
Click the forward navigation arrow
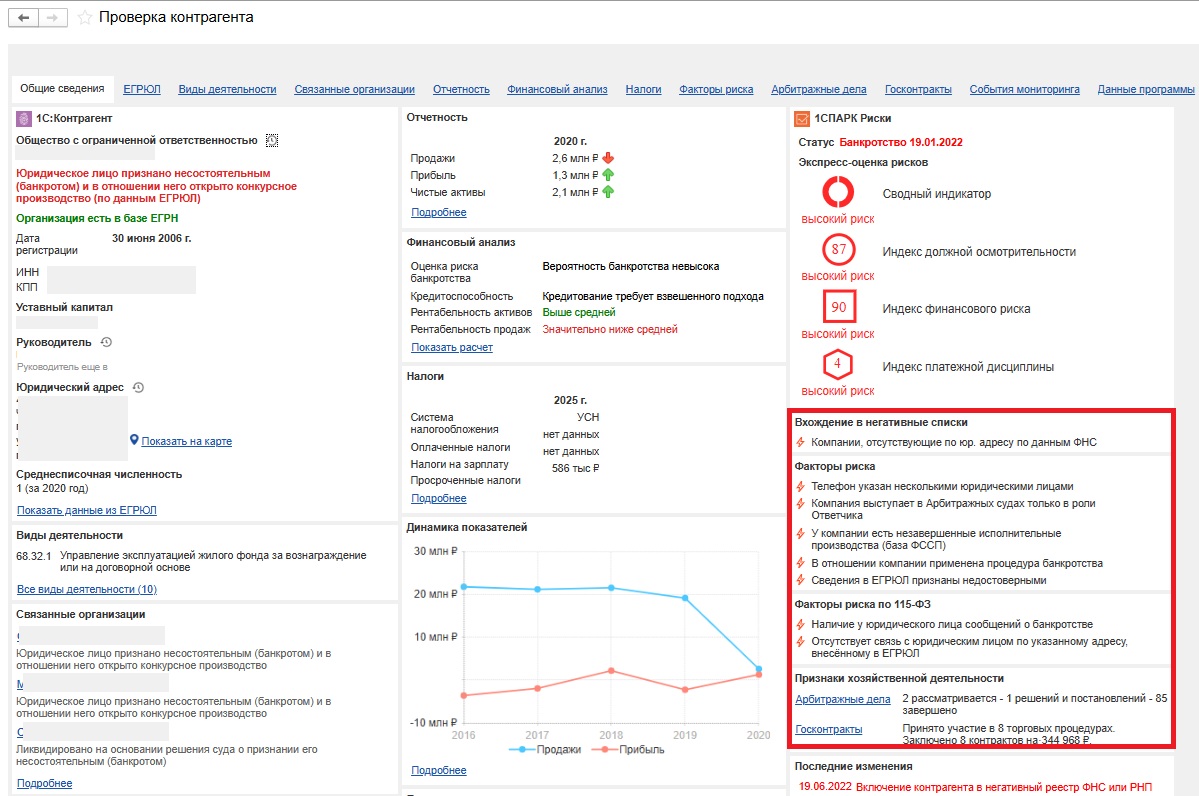pos(54,18)
